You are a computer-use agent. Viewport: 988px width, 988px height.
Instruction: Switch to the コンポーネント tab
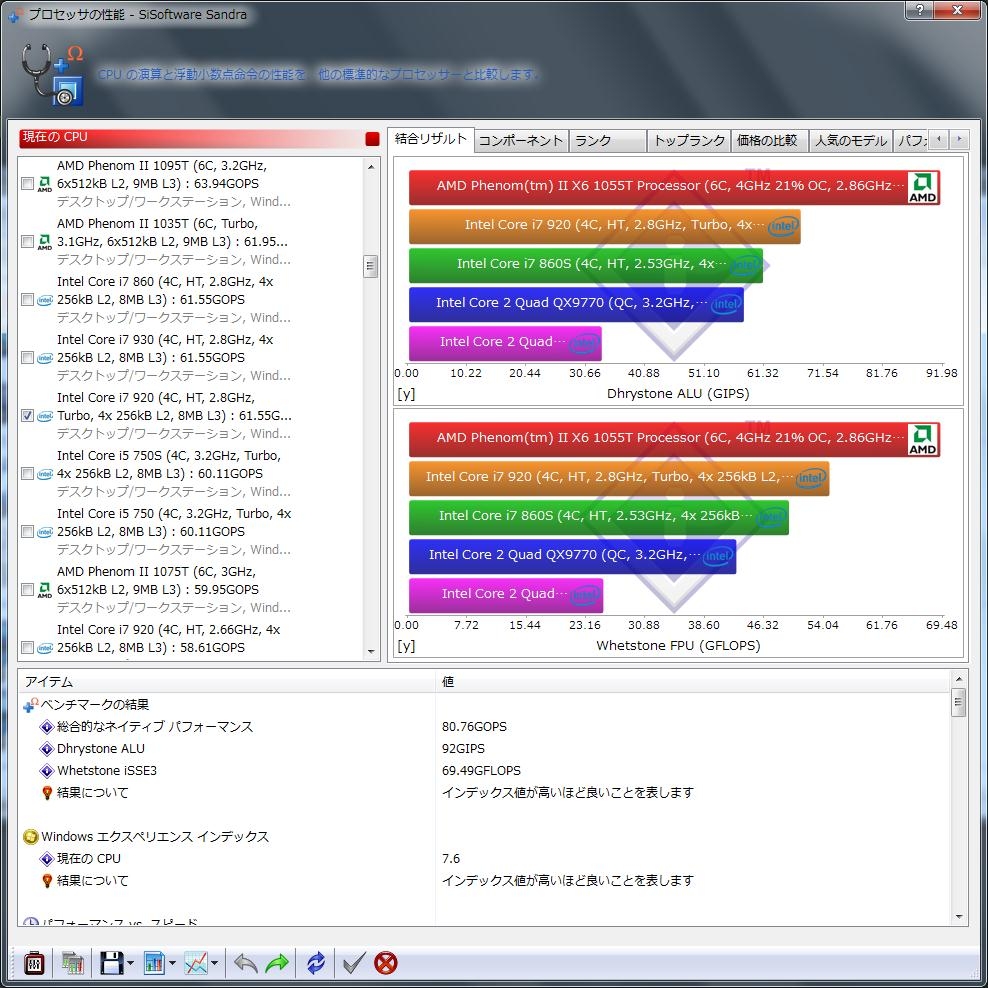pyautogui.click(x=520, y=141)
